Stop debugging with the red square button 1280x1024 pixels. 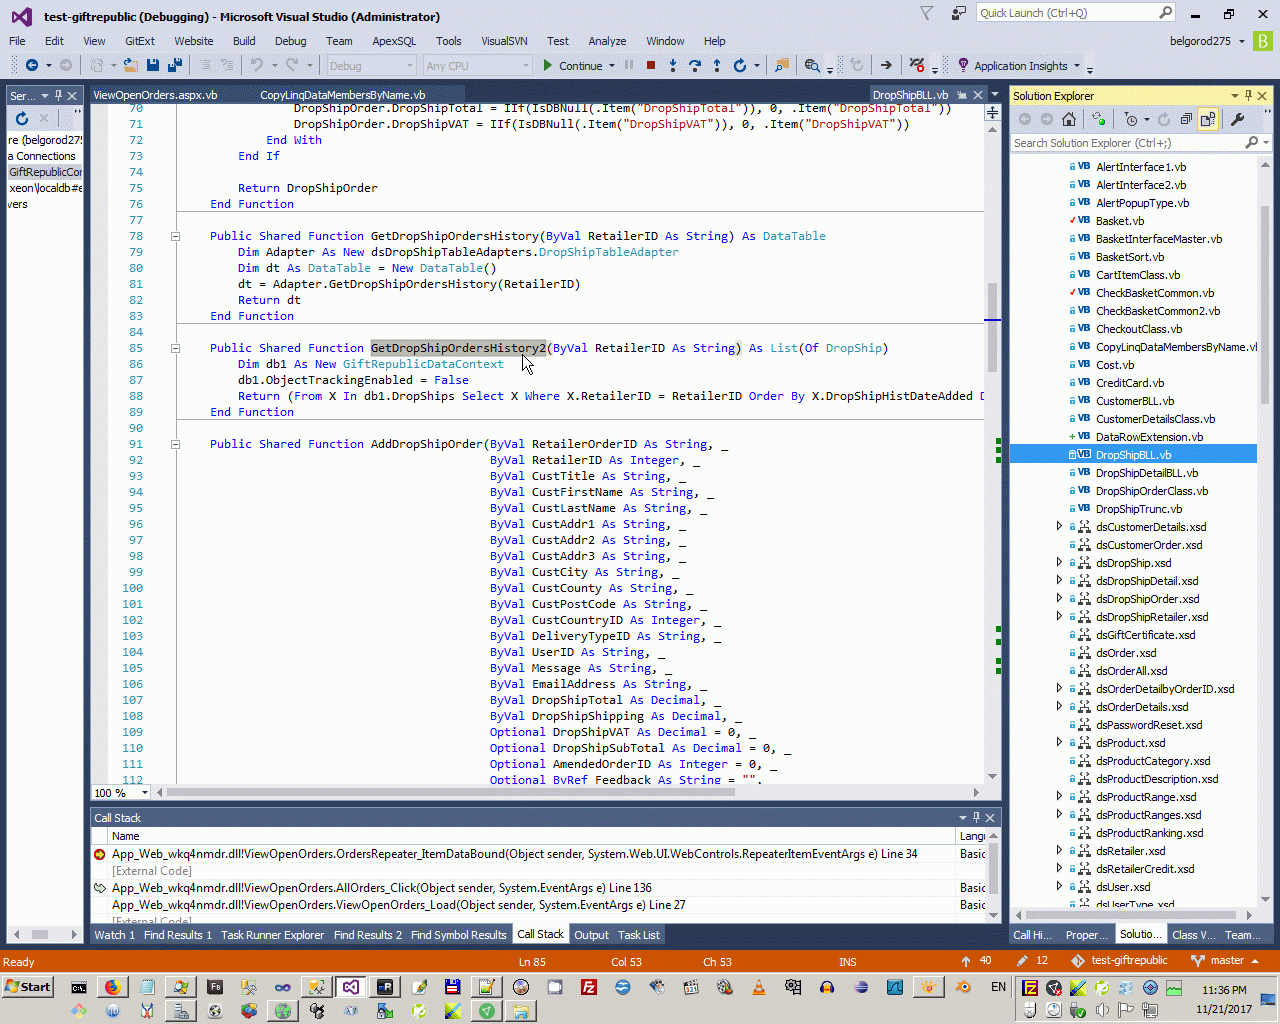pyautogui.click(x=651, y=66)
